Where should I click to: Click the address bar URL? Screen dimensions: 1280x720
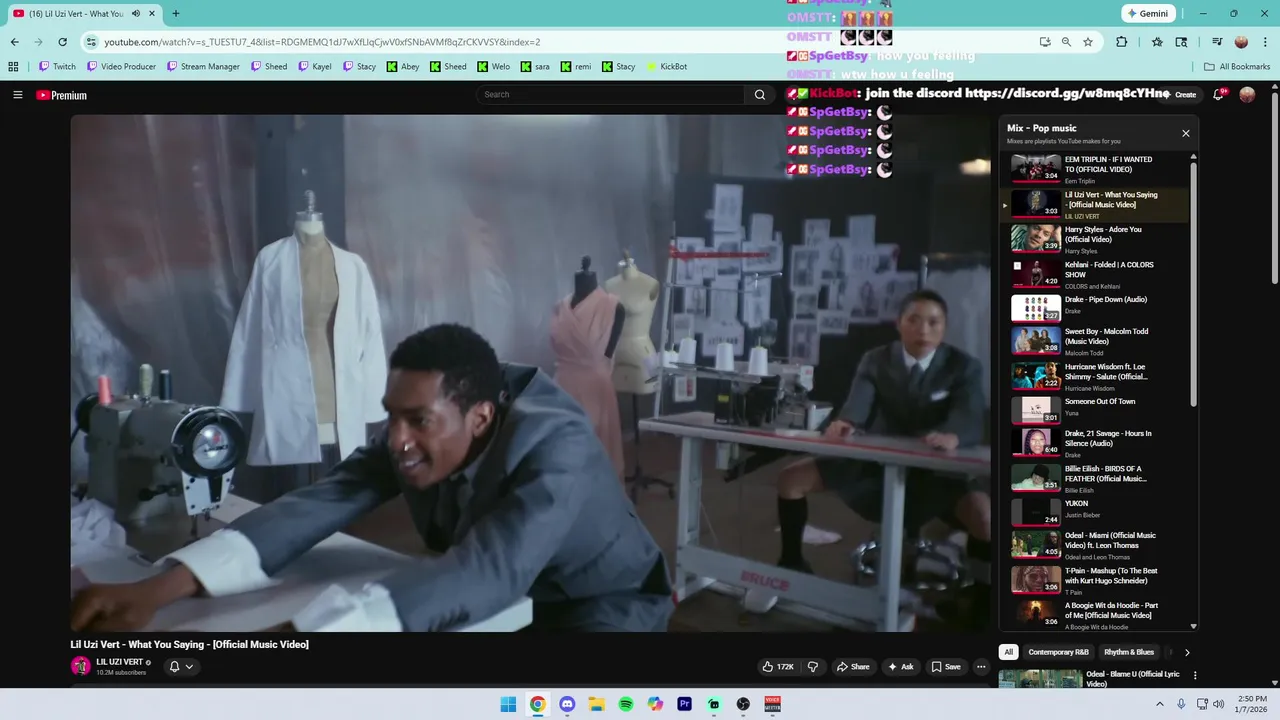(x=322, y=42)
